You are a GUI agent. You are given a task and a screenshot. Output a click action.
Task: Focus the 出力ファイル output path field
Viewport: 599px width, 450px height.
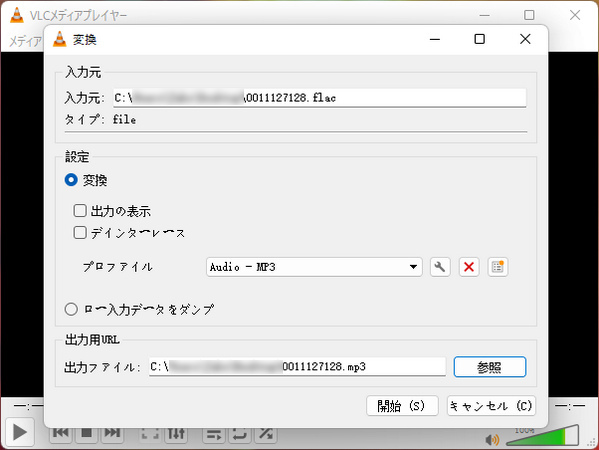[x=297, y=367]
